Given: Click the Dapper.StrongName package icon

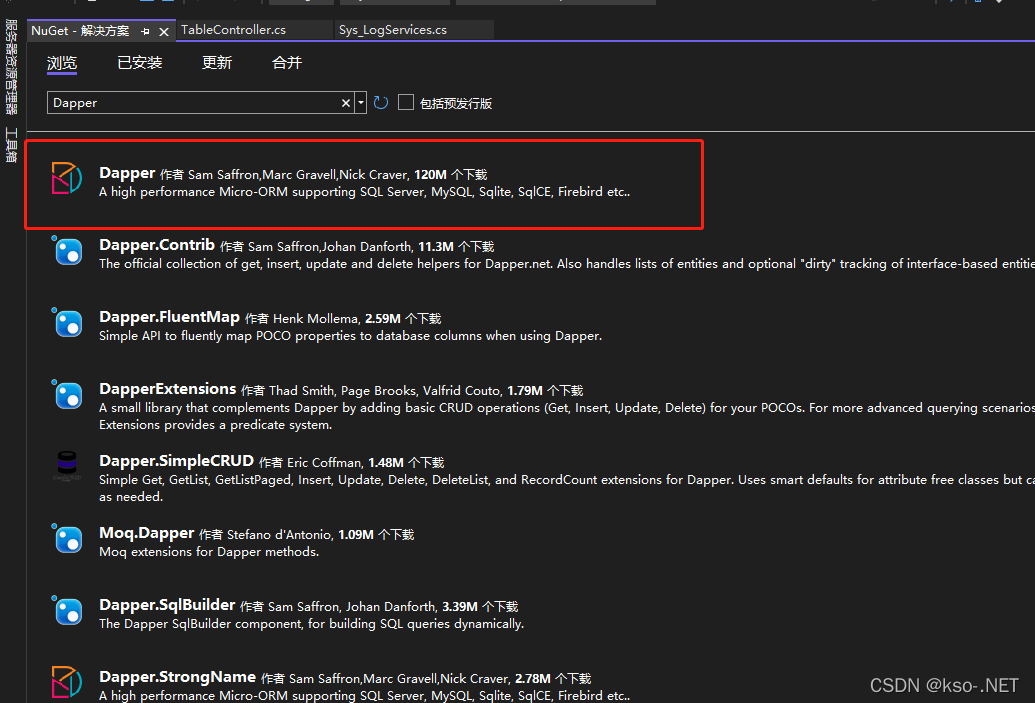Looking at the screenshot, I should 67,682.
